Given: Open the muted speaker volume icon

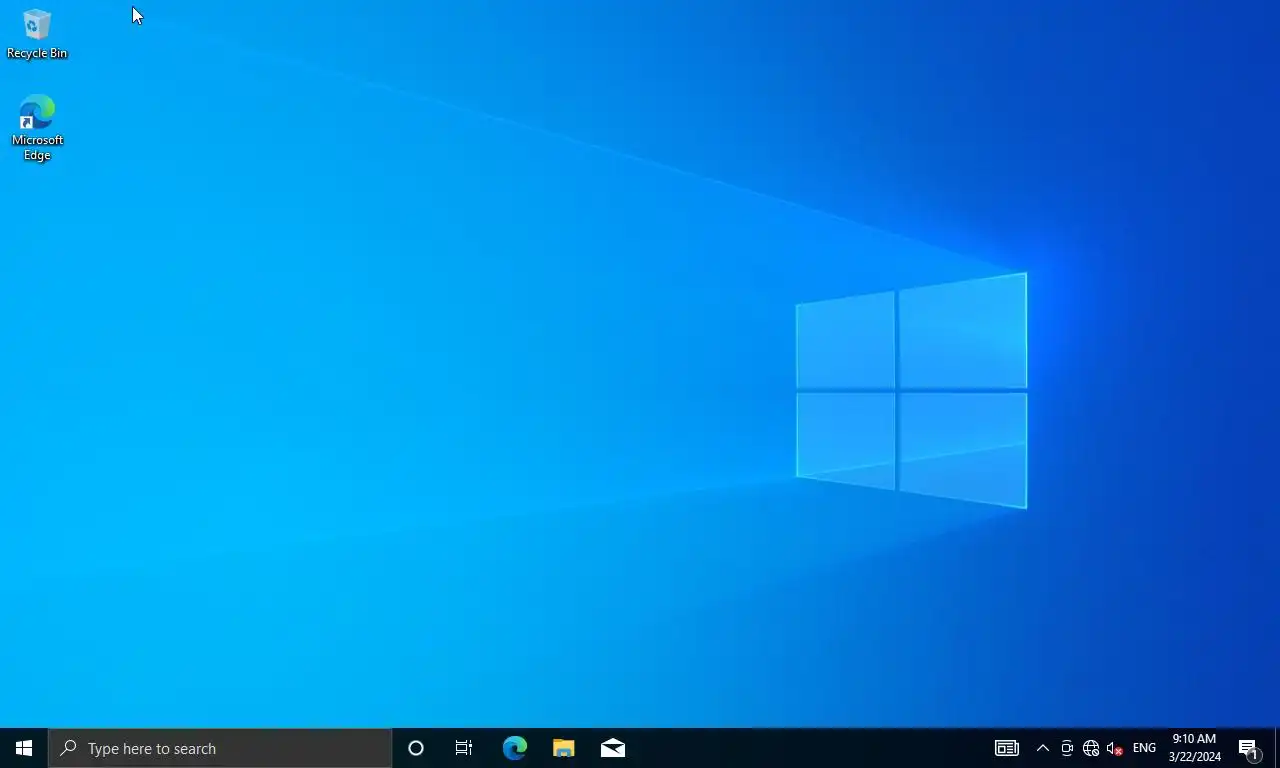Looking at the screenshot, I should point(1115,748).
